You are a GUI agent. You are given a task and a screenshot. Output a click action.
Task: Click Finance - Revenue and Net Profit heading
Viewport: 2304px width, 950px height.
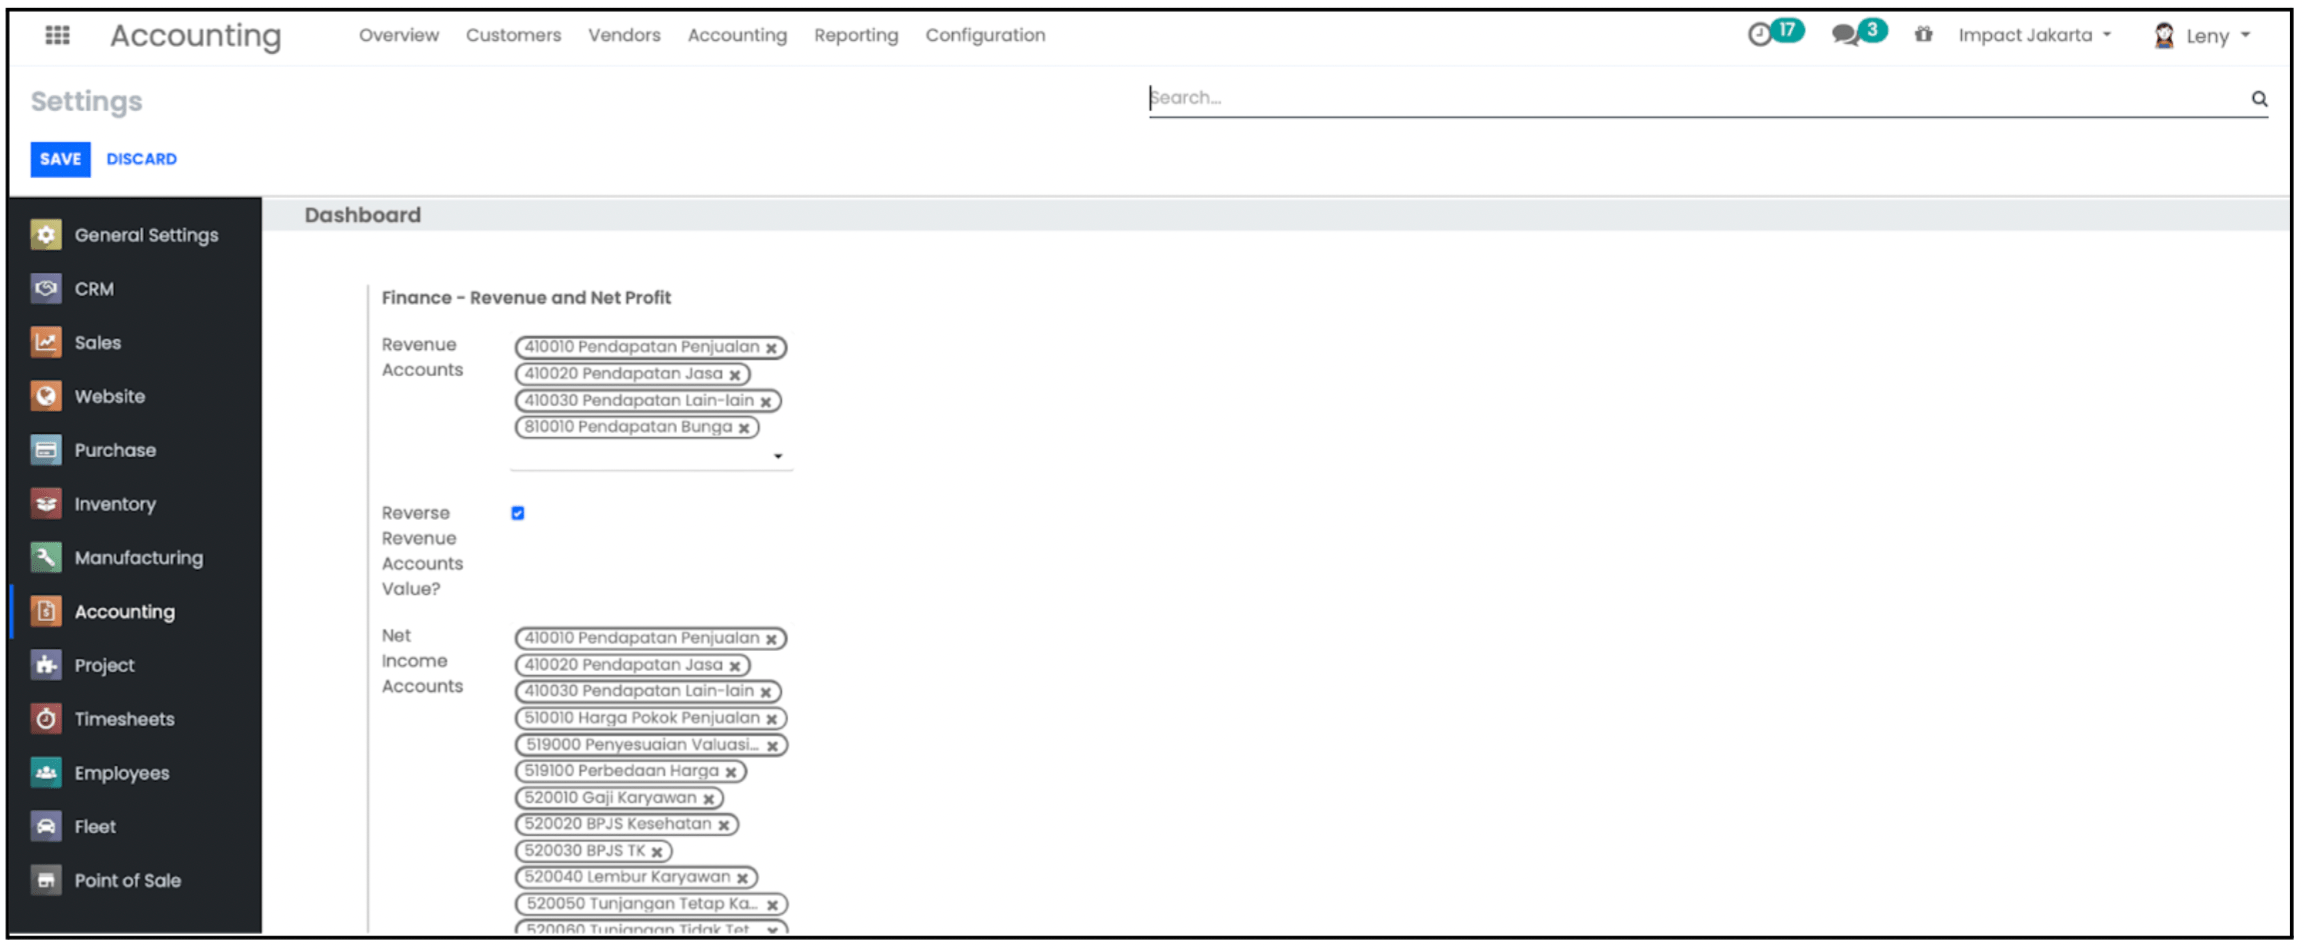click(x=526, y=298)
